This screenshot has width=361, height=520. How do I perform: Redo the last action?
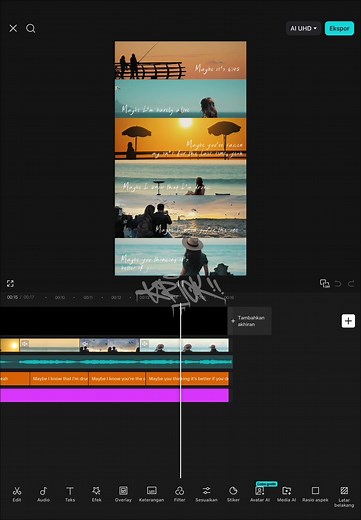[x=351, y=284]
